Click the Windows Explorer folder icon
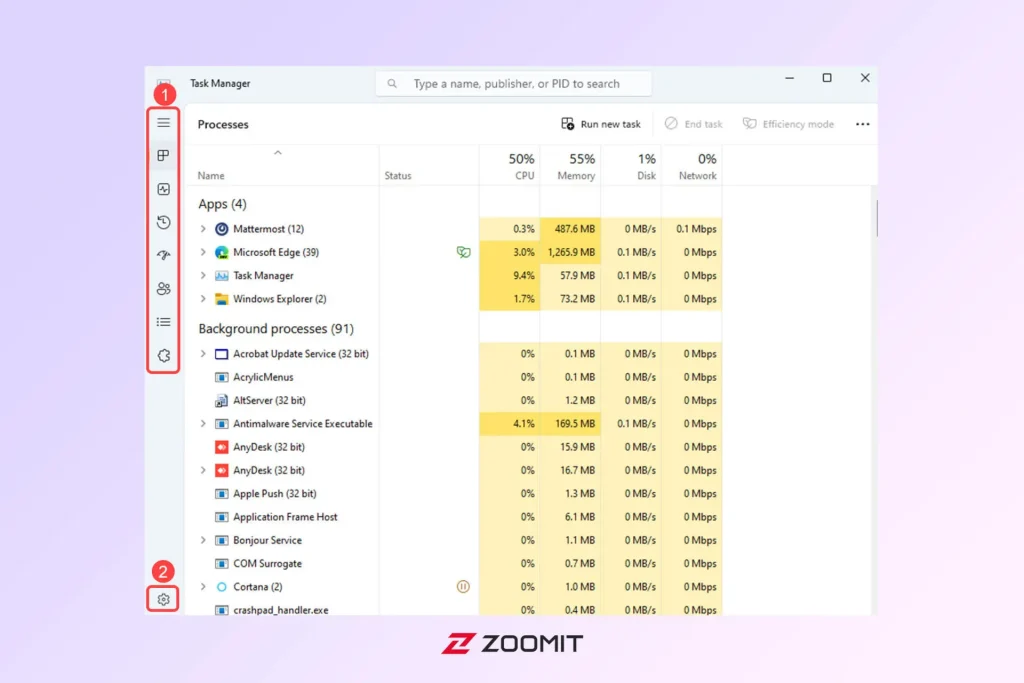The width and height of the screenshot is (1024, 683). click(x=221, y=299)
